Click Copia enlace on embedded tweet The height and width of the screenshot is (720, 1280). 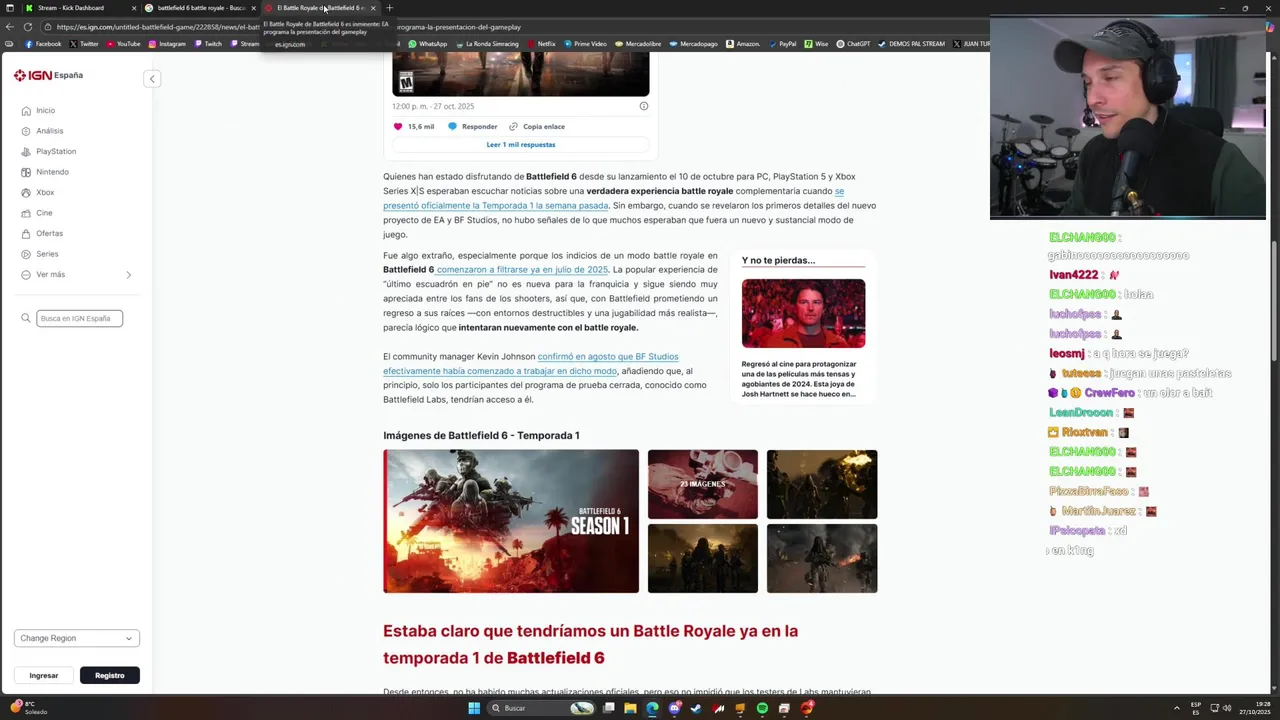pyautogui.click(x=537, y=126)
